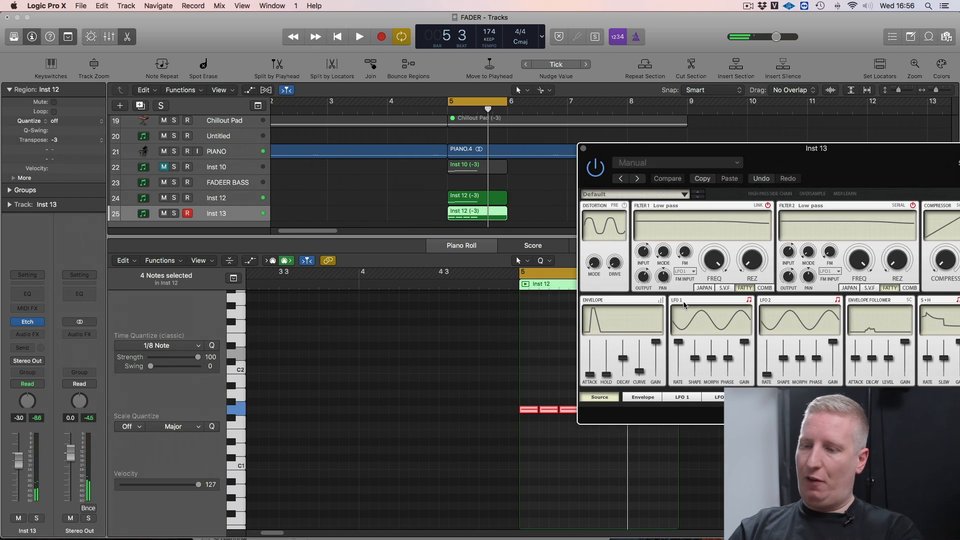960x540 pixels.
Task: Toggle the metronome button
Action: point(636,37)
